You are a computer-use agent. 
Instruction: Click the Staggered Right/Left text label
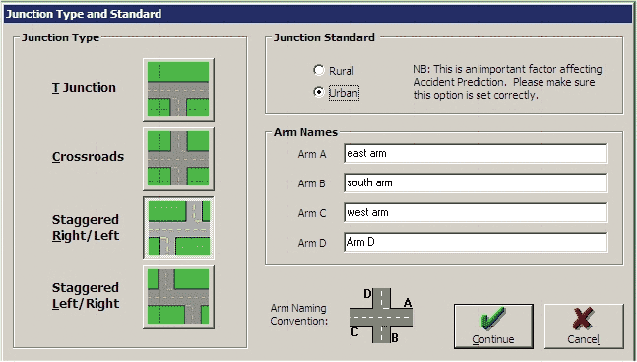[86, 228]
